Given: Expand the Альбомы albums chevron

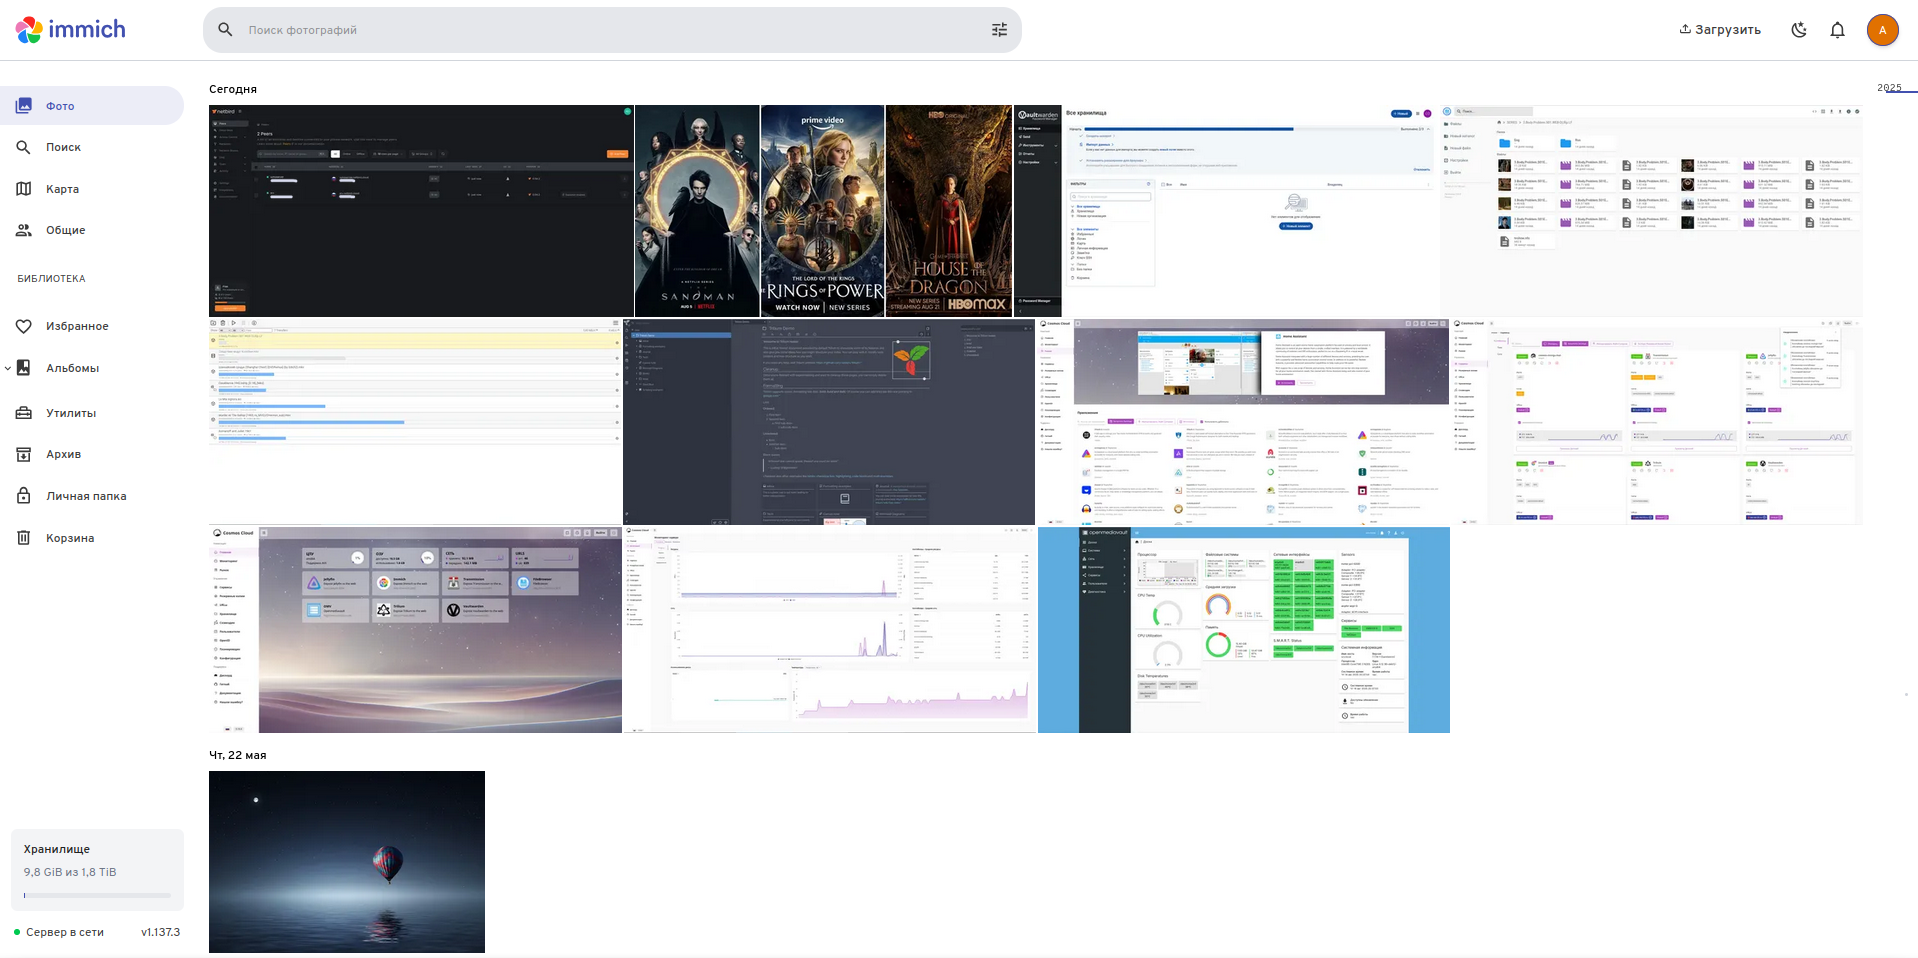Looking at the screenshot, I should [x=8, y=368].
